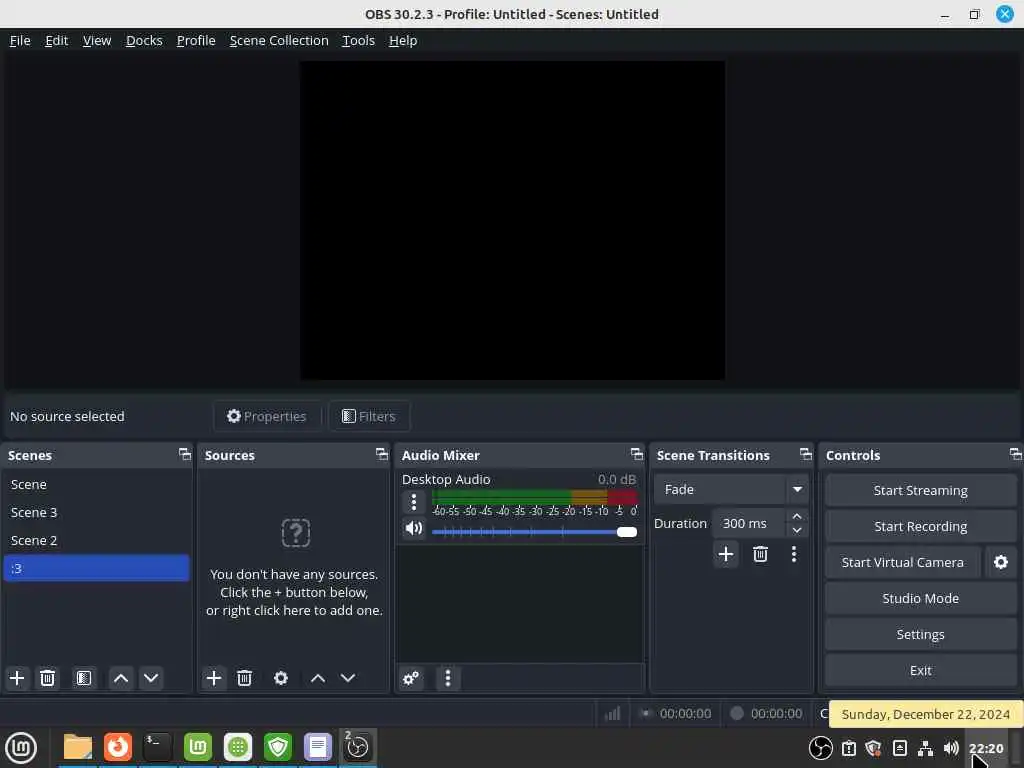The height and width of the screenshot is (768, 1024).
Task: Click the Exit button
Action: tap(920, 670)
